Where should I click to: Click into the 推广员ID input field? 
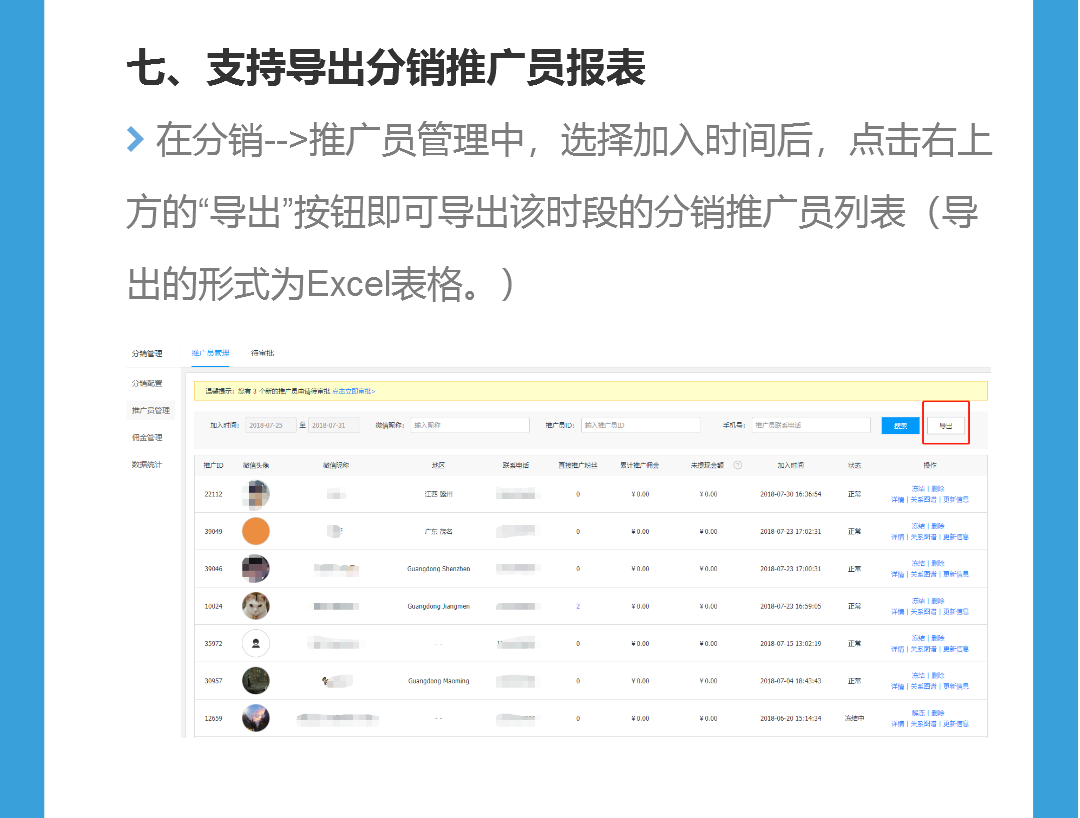(640, 425)
